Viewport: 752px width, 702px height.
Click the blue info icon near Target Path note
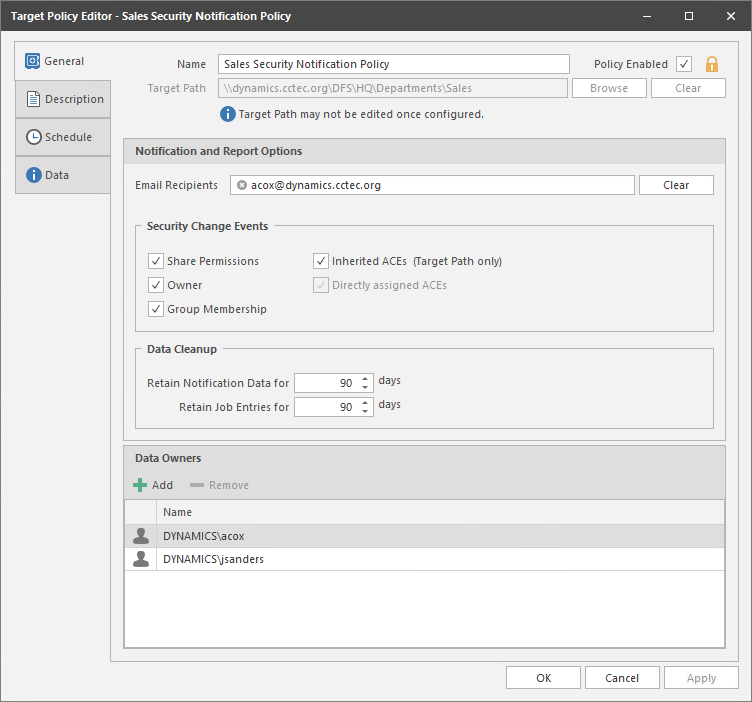tap(228, 114)
